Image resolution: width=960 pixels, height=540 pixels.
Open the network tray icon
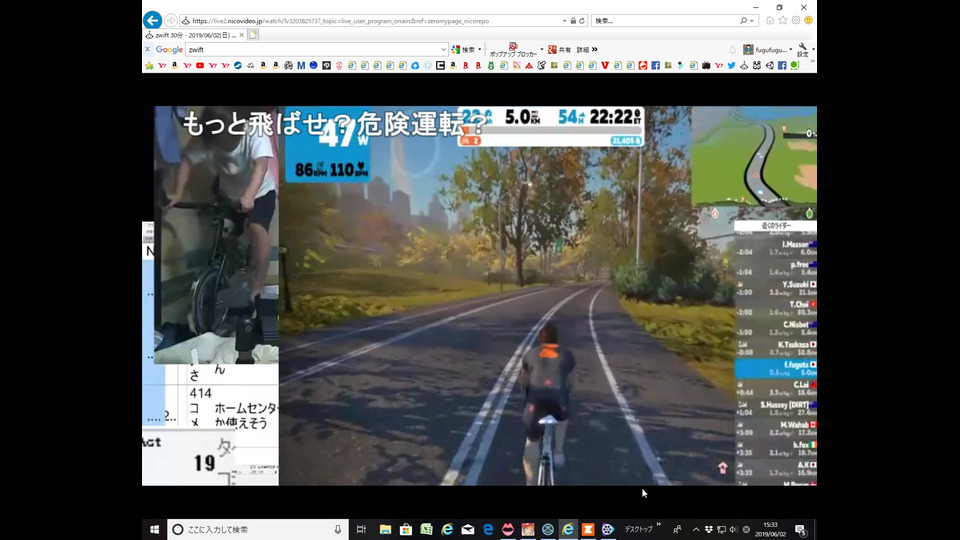721,530
